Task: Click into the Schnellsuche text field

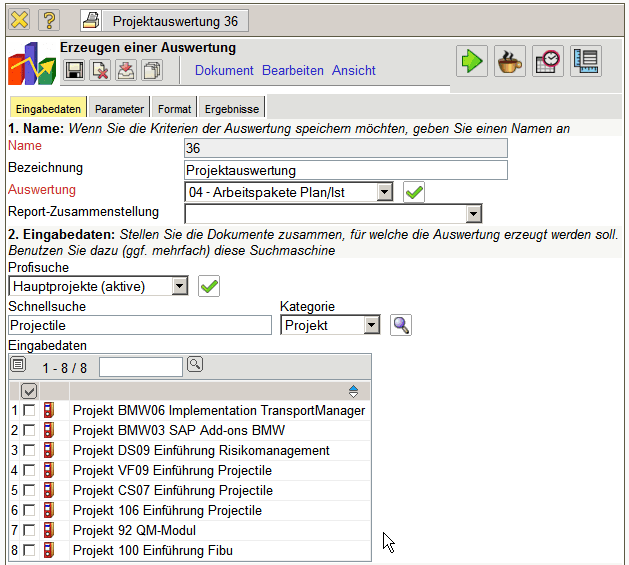Action: point(139,325)
